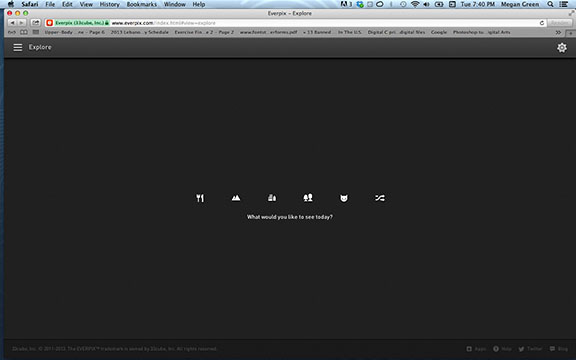Screen dimensions: 576x360
Task: Go forward with Safari's forward arrow
Action: pyautogui.click(x=22, y=23)
